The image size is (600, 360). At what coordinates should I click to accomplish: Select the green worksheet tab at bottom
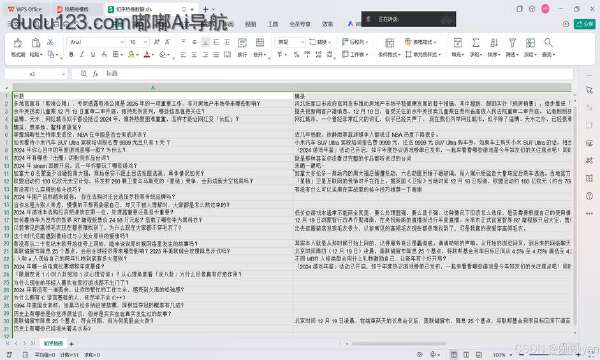pos(54,343)
